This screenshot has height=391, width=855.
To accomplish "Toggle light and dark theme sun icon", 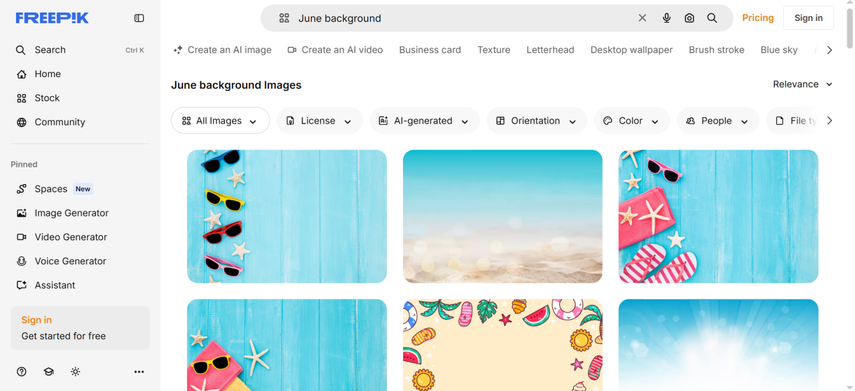I will pyautogui.click(x=75, y=372).
